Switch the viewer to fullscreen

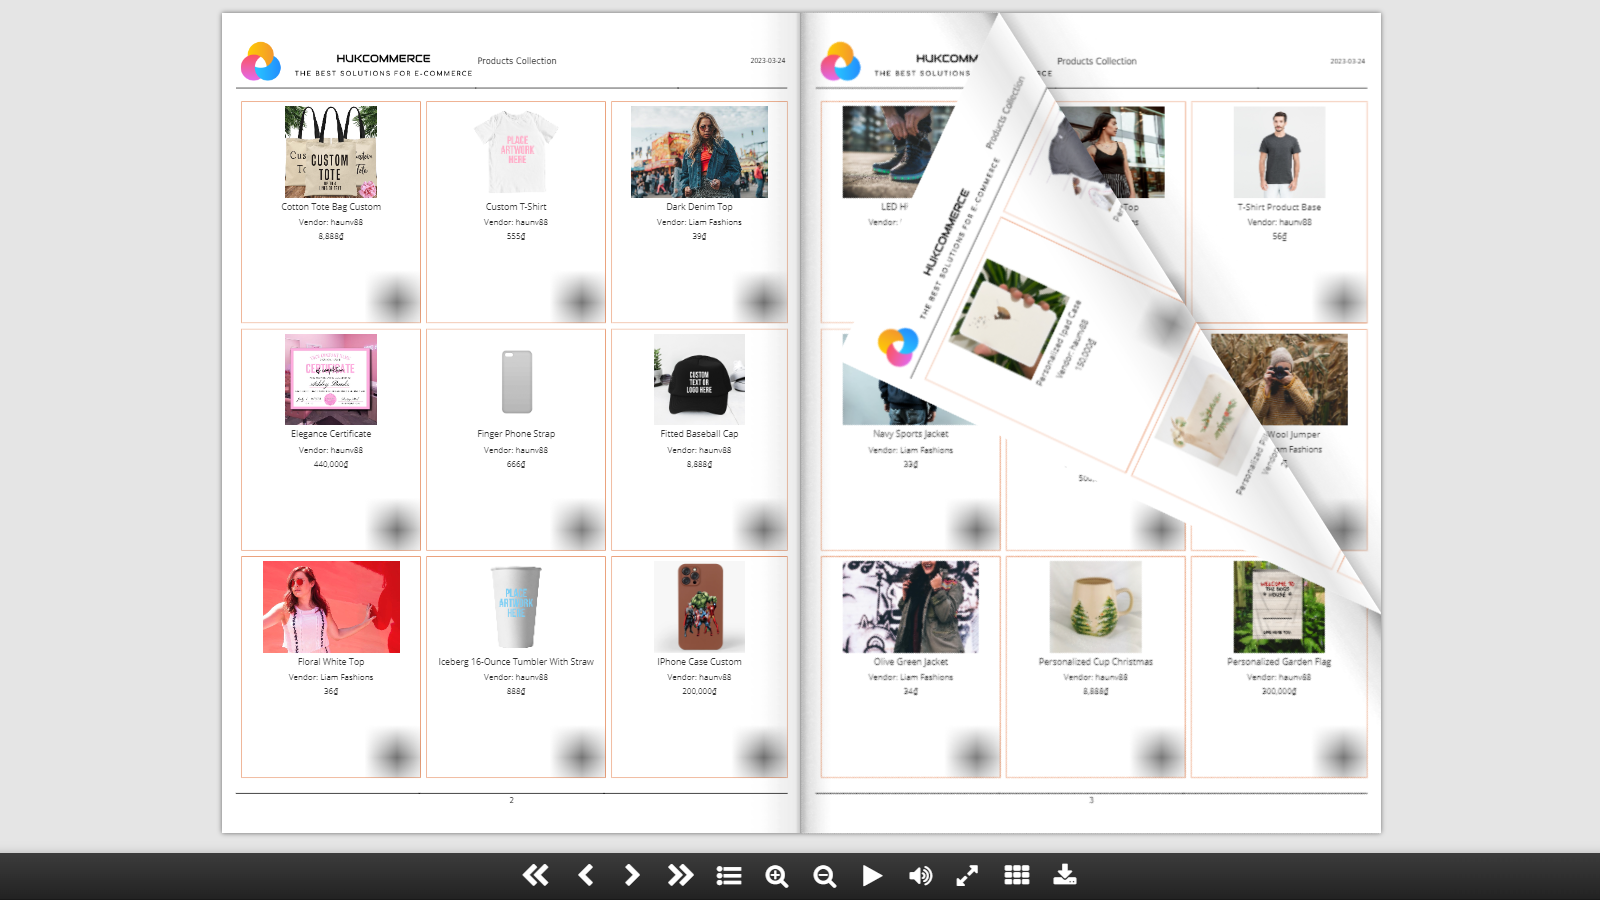pyautogui.click(x=967, y=876)
